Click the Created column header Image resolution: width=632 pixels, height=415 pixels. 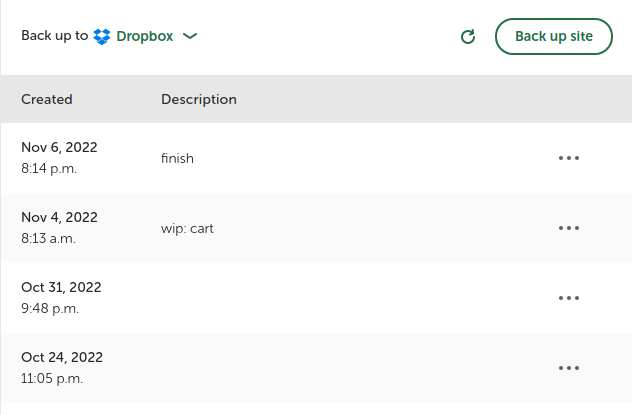(x=47, y=99)
